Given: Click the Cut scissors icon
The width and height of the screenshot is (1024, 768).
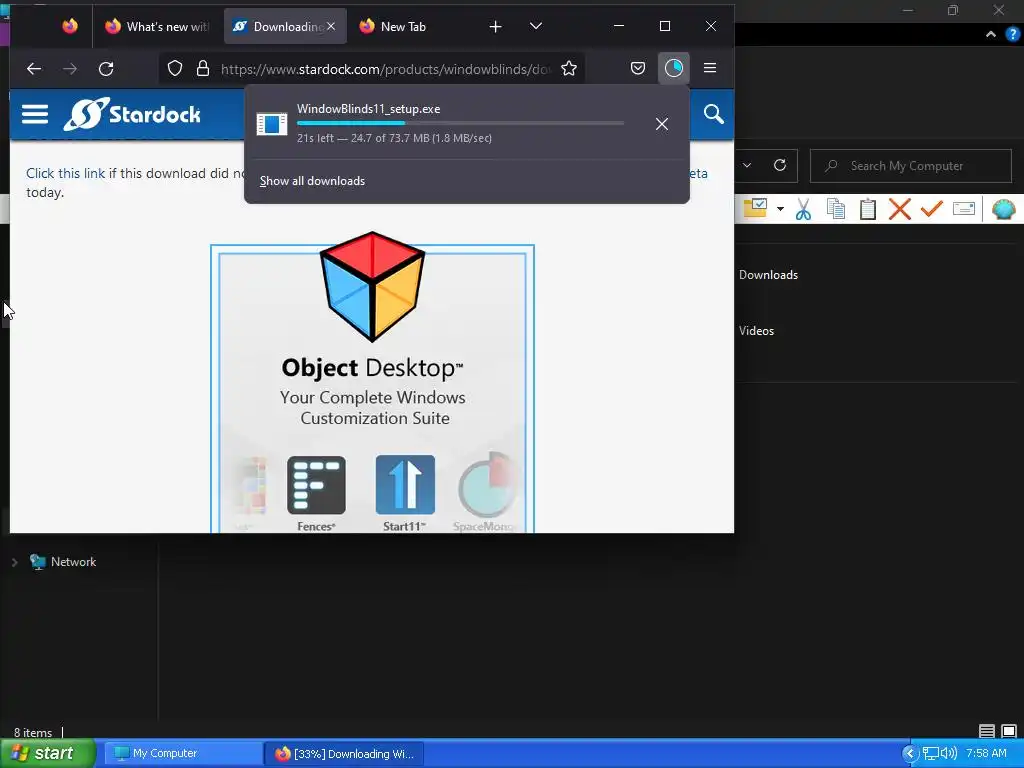Looking at the screenshot, I should pyautogui.click(x=804, y=209).
